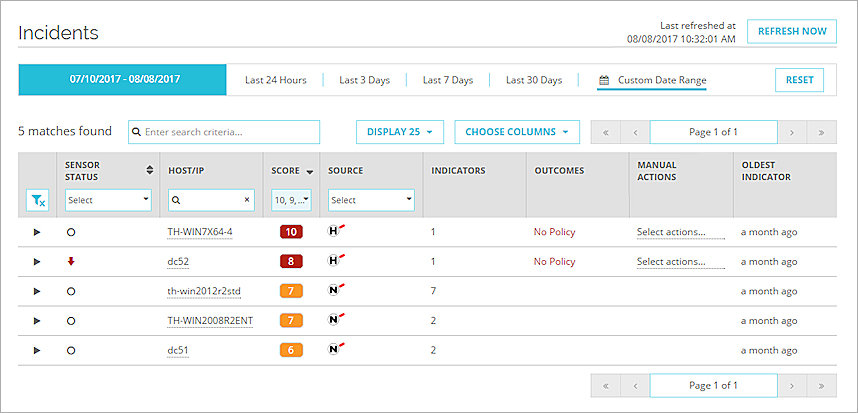Open Select actions for TH-WIN7X64-4

tap(681, 232)
